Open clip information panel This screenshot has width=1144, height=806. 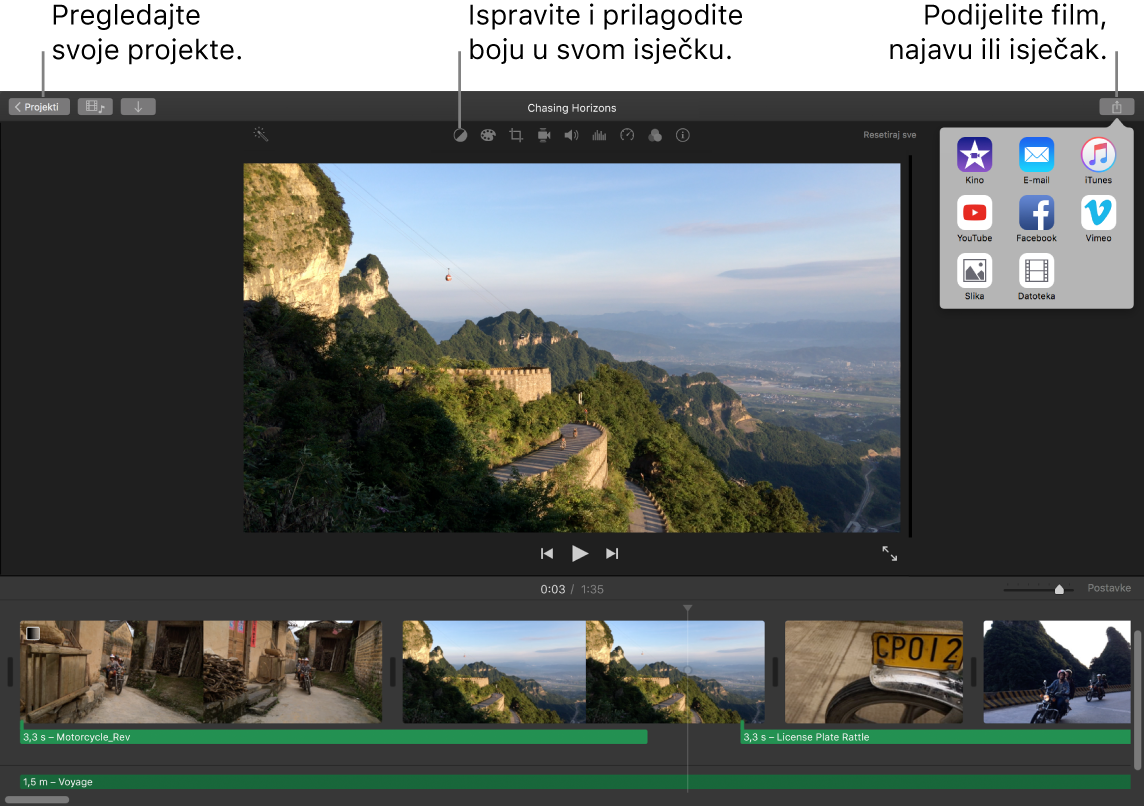(x=683, y=134)
